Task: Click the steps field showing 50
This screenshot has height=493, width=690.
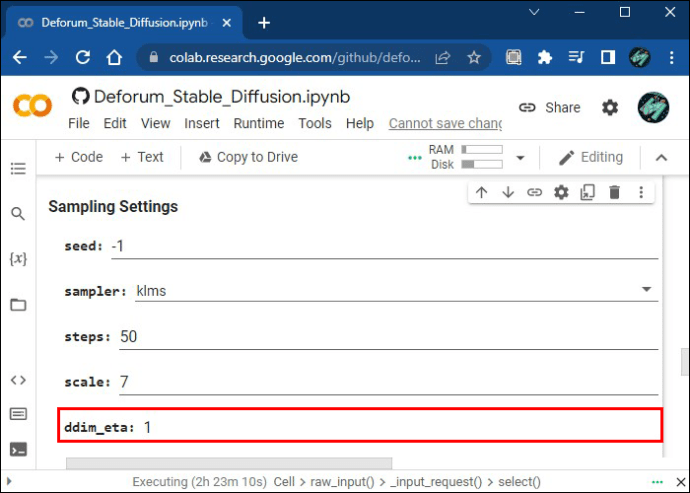Action: click(389, 337)
